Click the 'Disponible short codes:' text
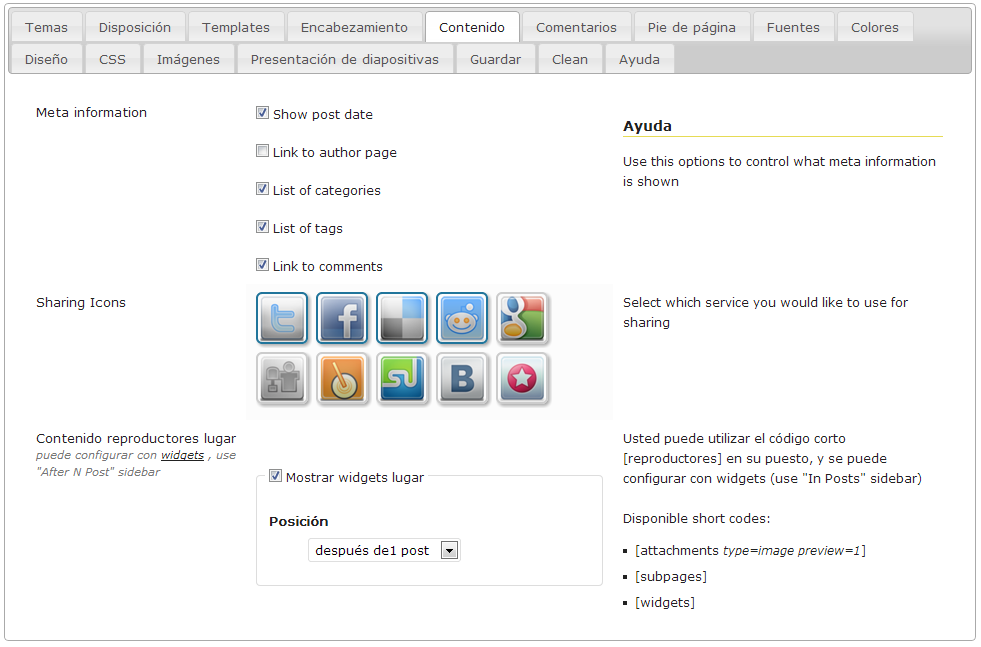981x647 pixels. point(696,518)
